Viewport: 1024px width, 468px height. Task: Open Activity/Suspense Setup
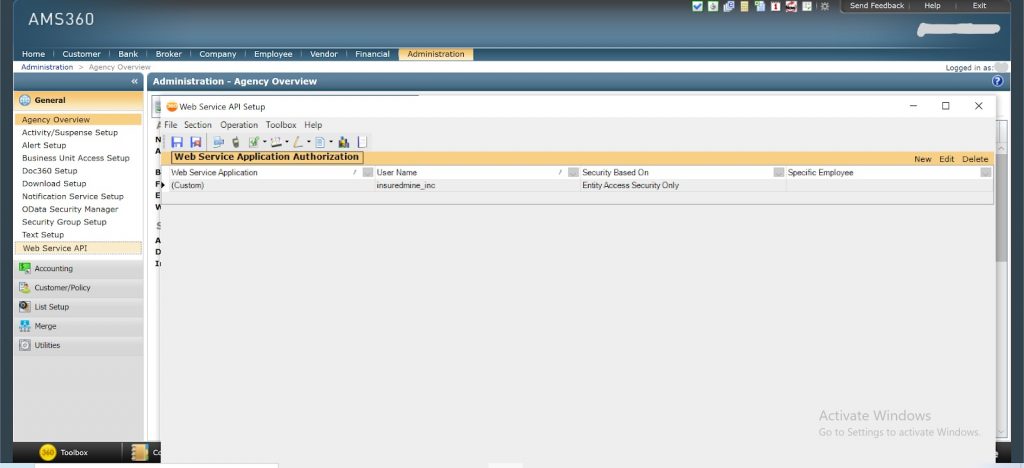(x=70, y=133)
